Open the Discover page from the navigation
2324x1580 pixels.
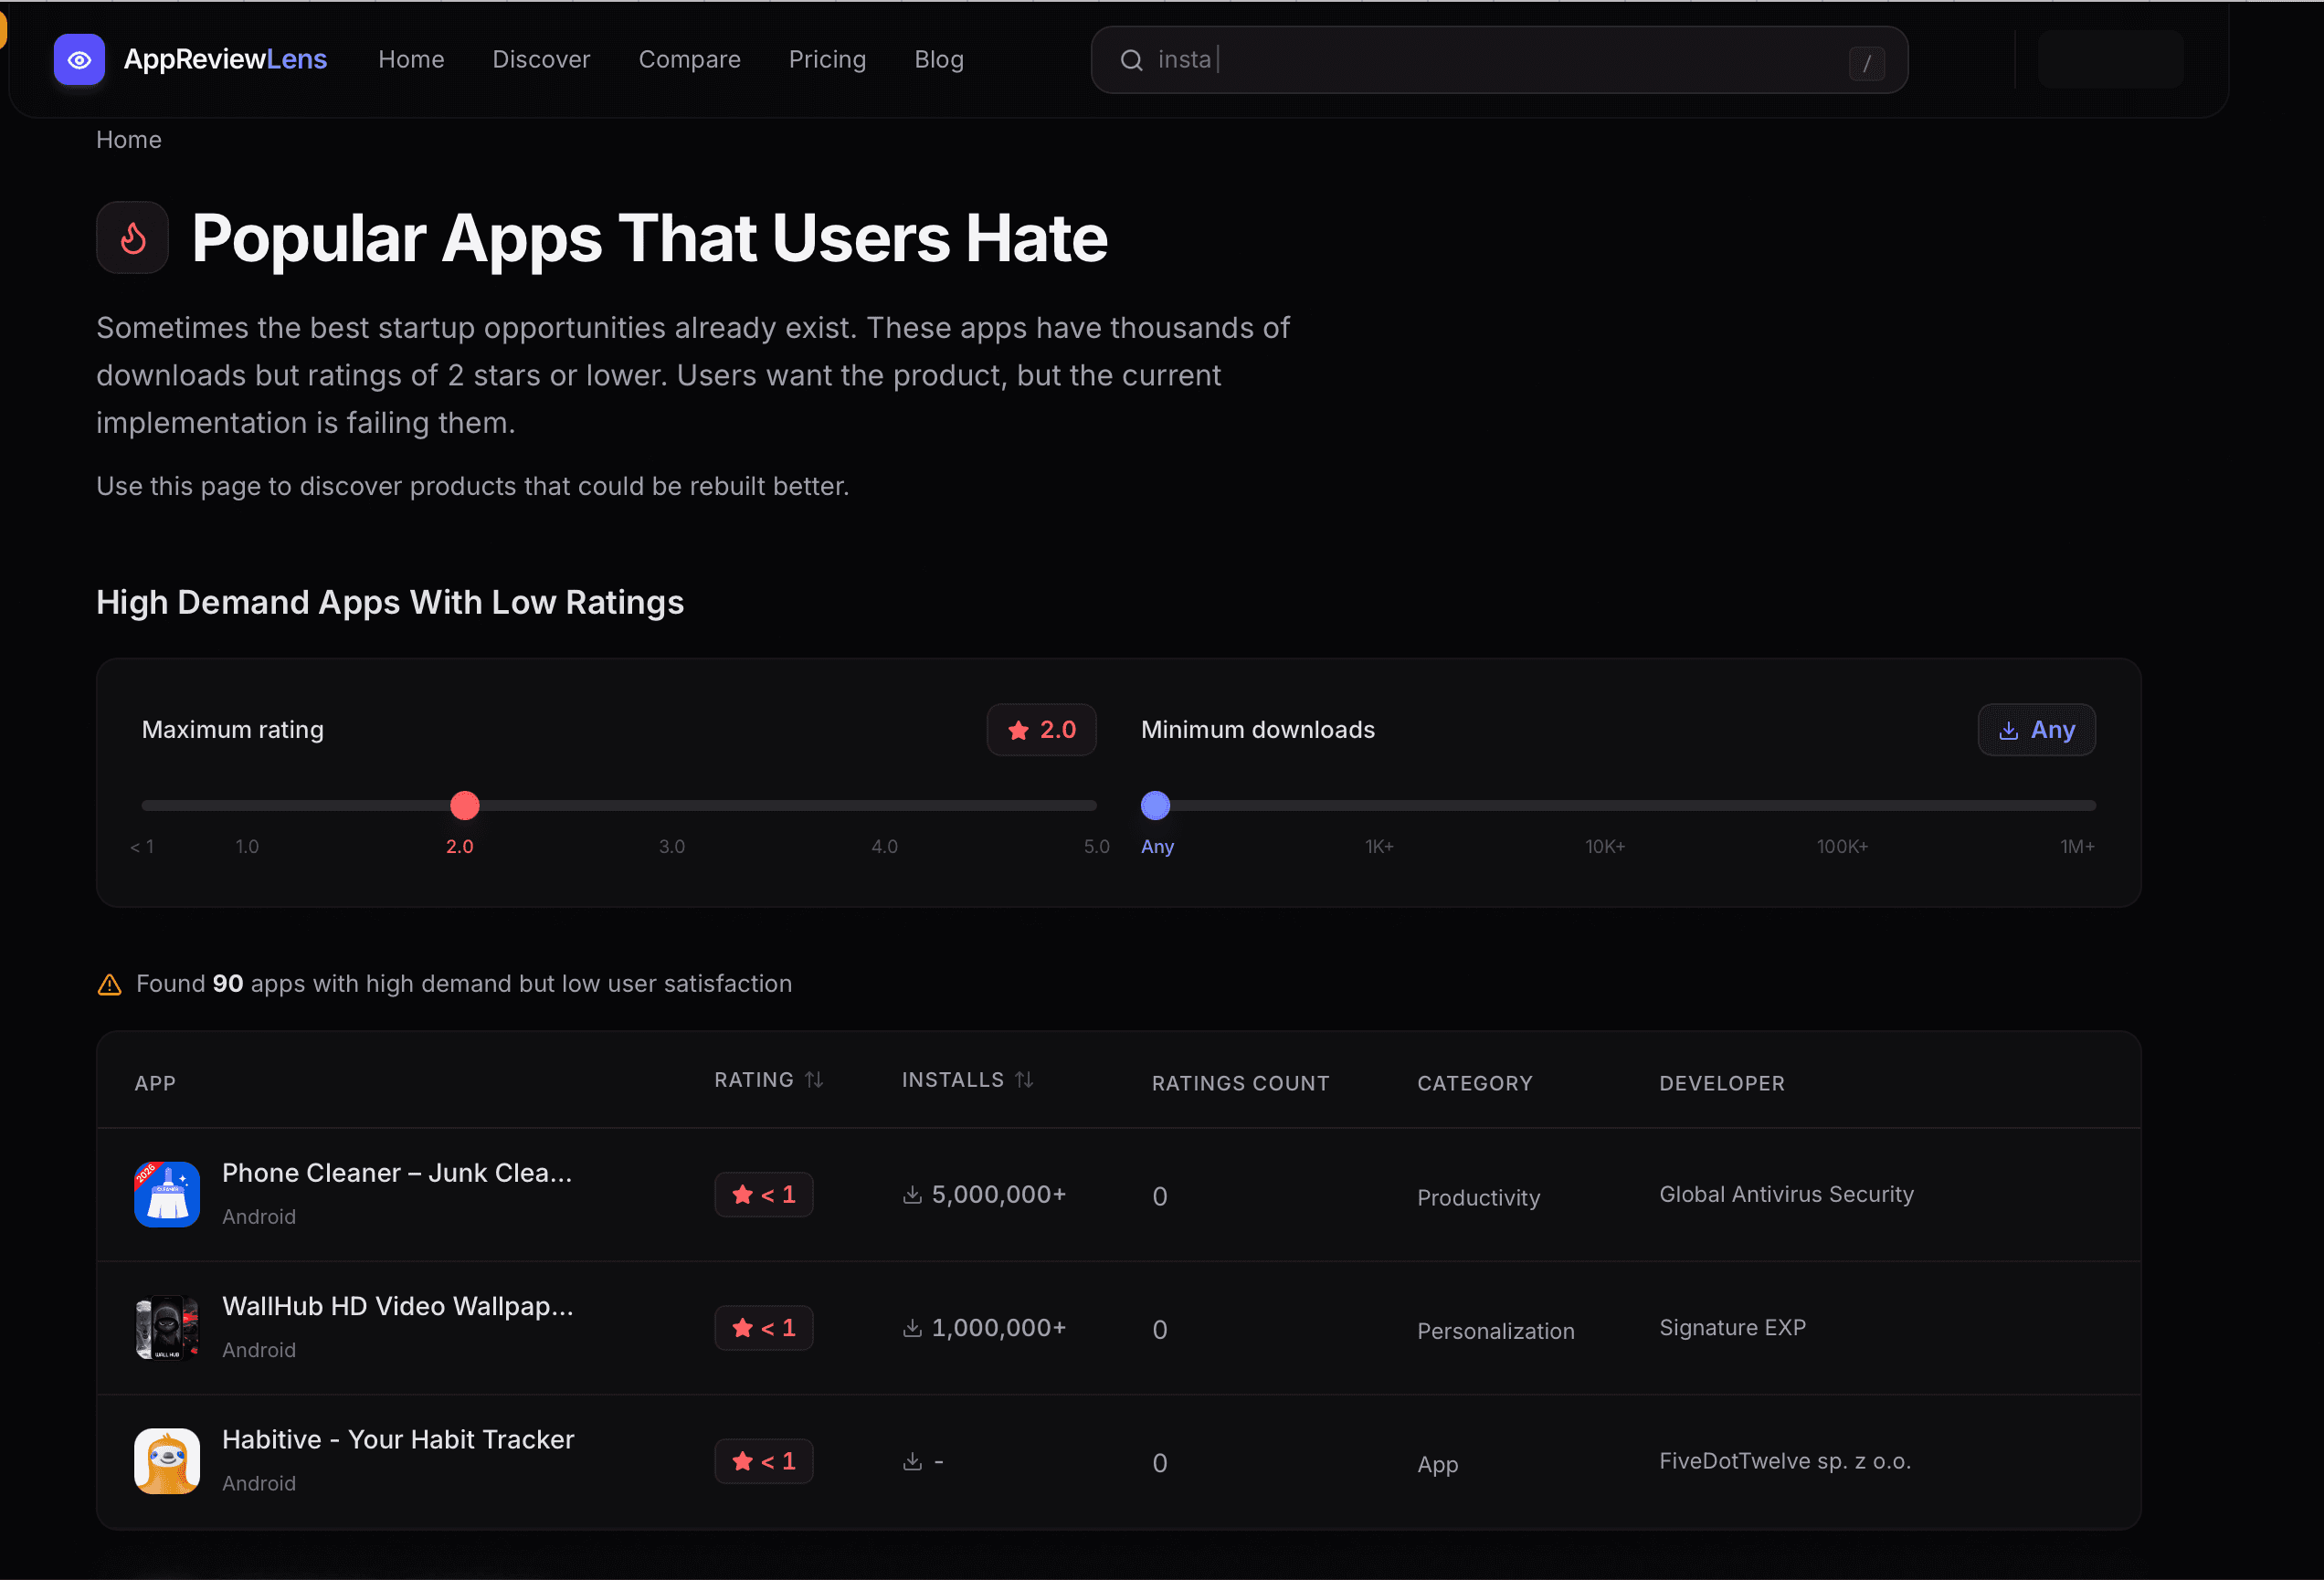point(541,59)
